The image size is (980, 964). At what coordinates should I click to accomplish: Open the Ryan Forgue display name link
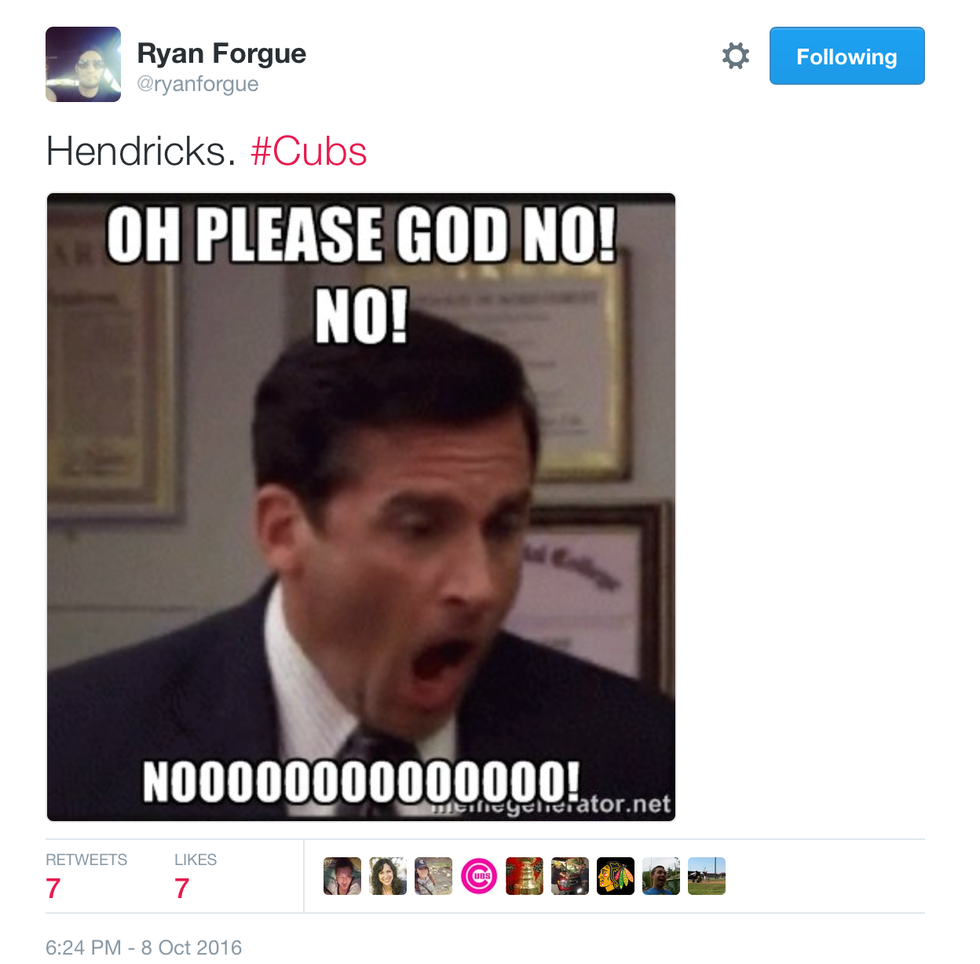coord(221,54)
